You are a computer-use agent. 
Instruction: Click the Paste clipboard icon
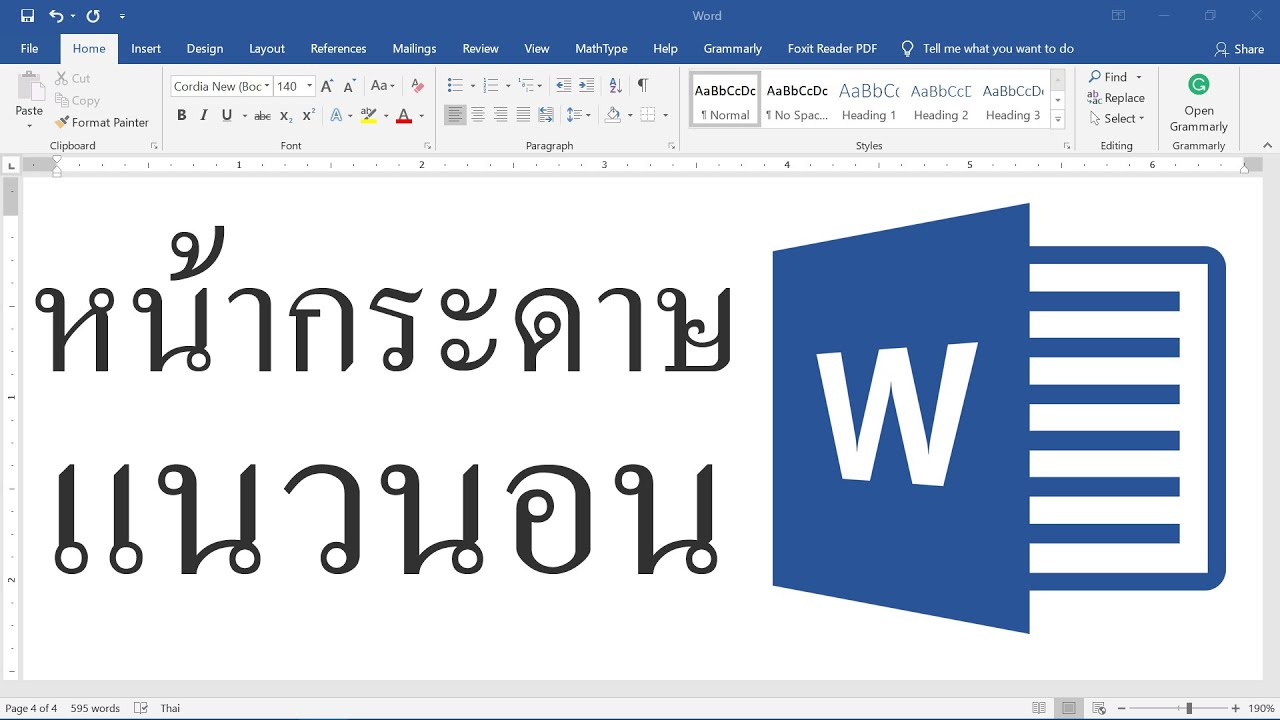click(29, 88)
